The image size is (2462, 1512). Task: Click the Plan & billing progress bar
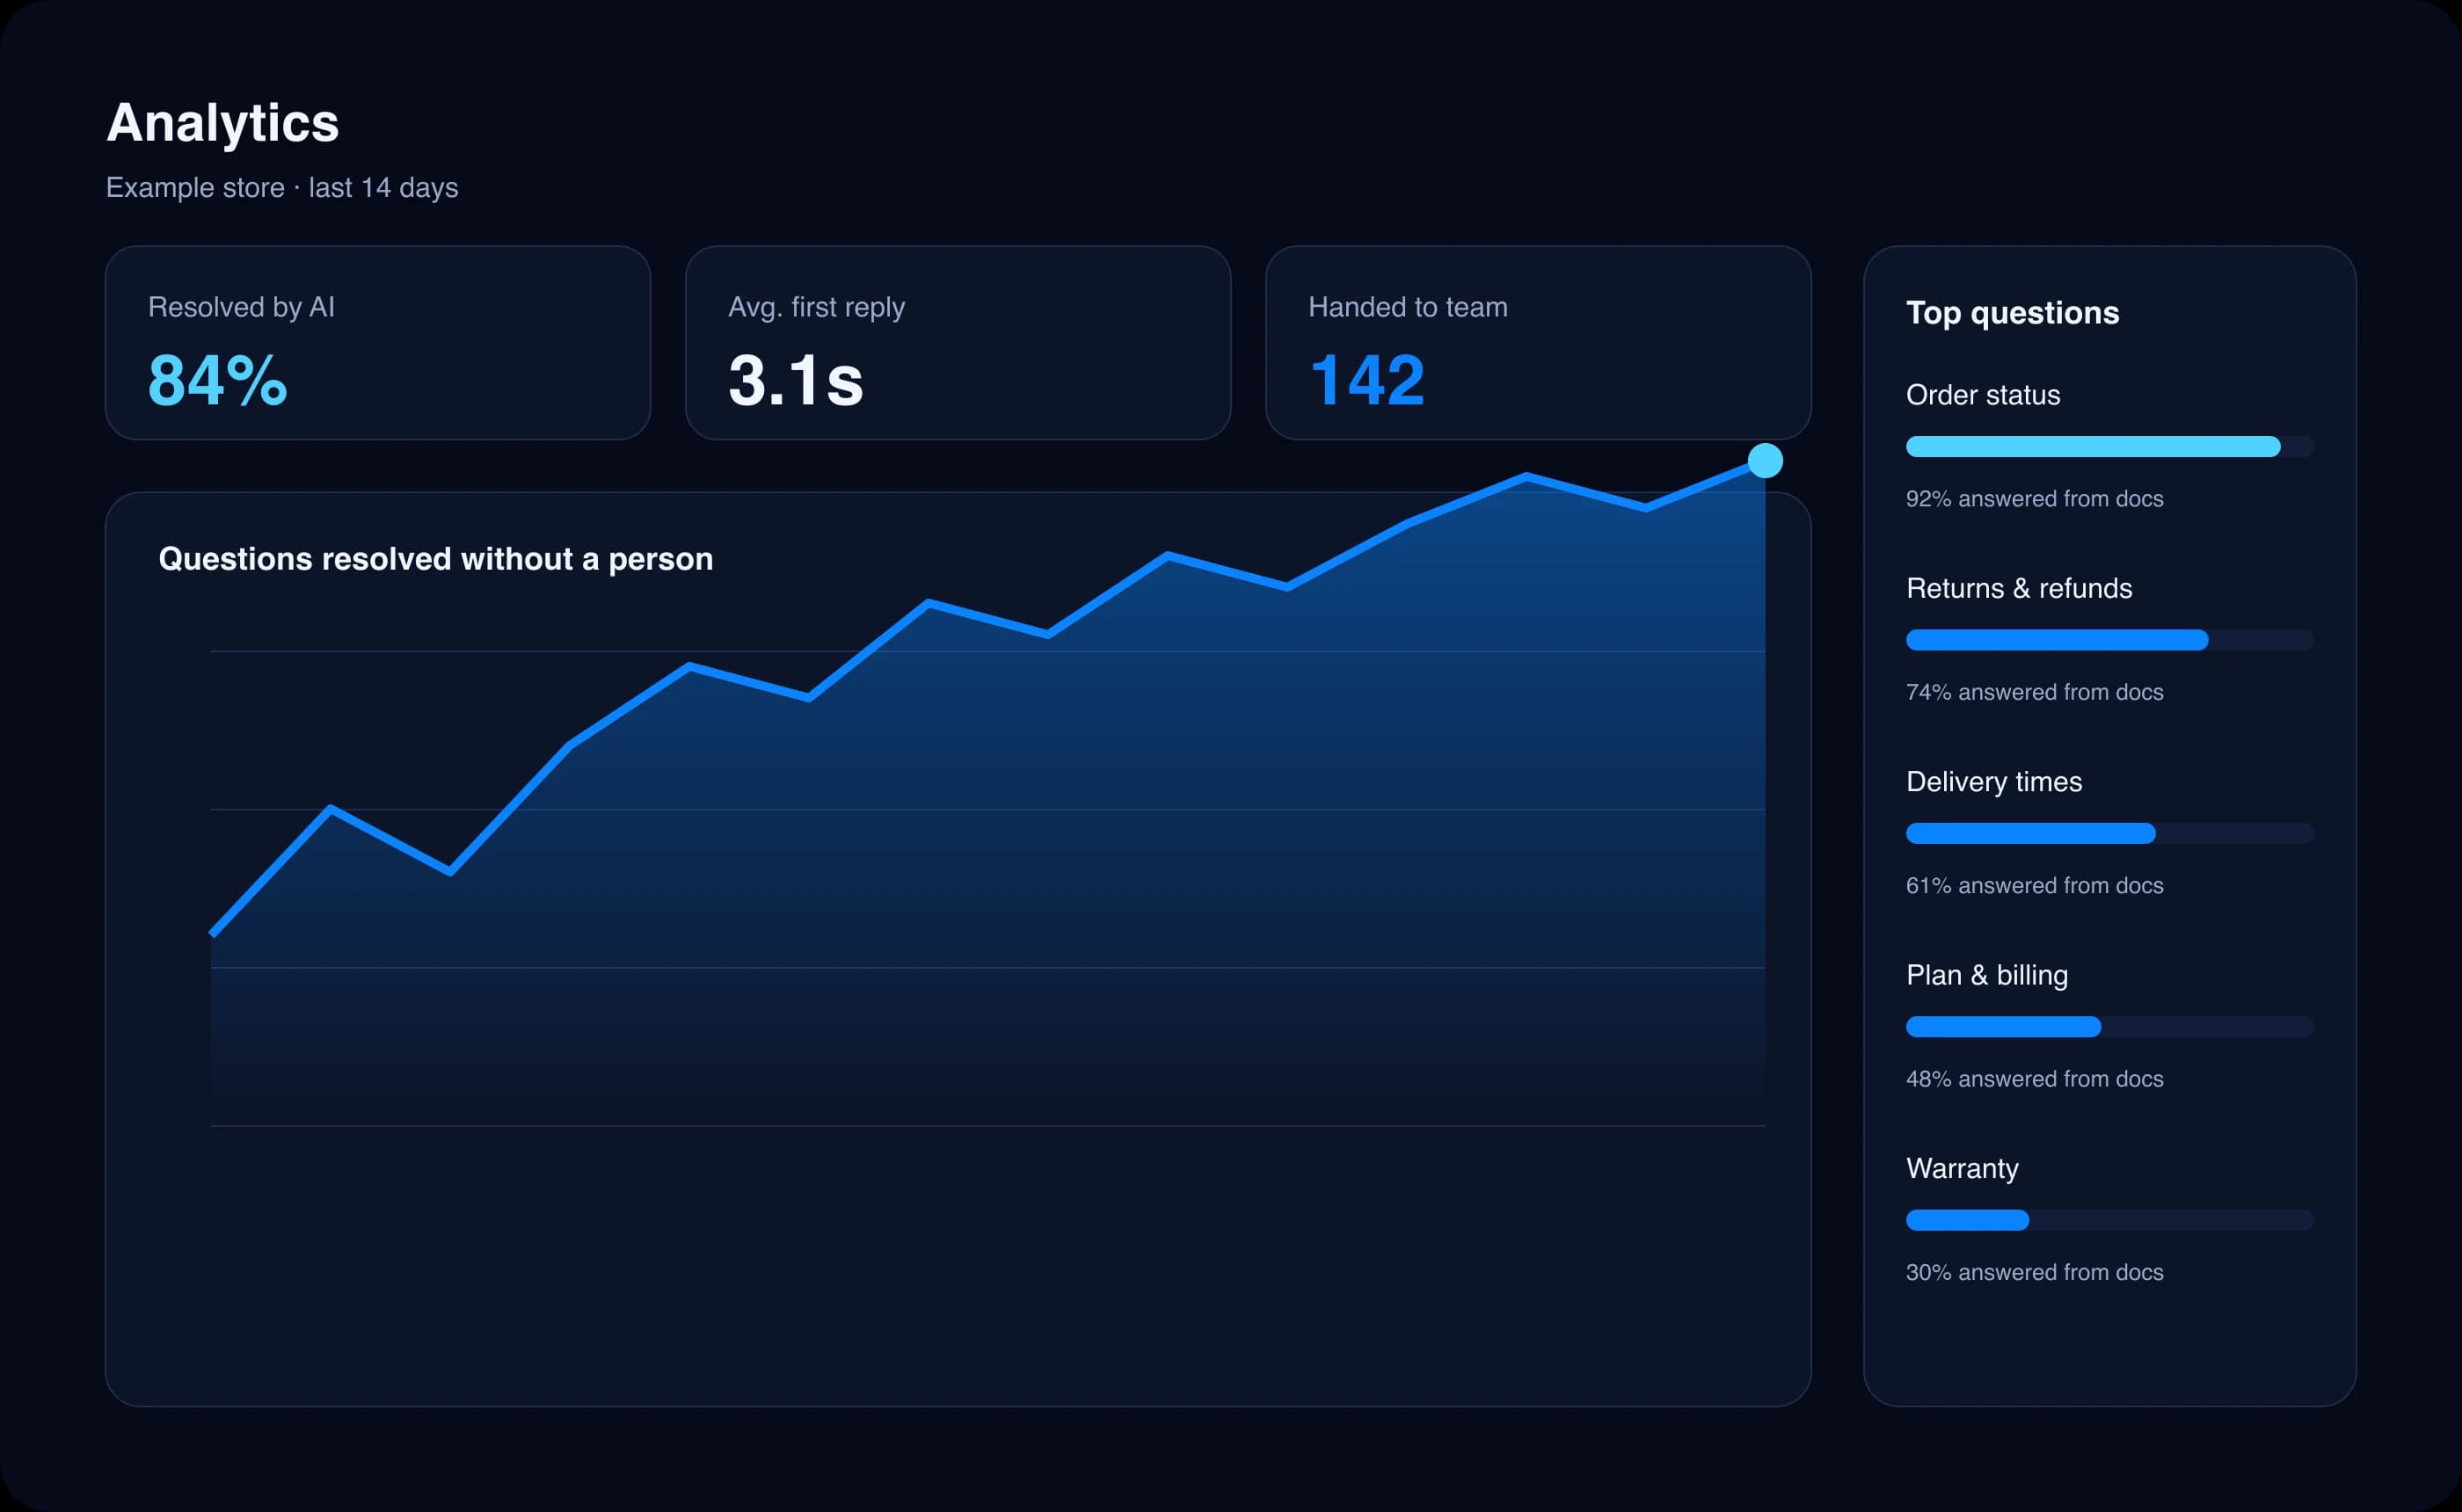click(2110, 1027)
